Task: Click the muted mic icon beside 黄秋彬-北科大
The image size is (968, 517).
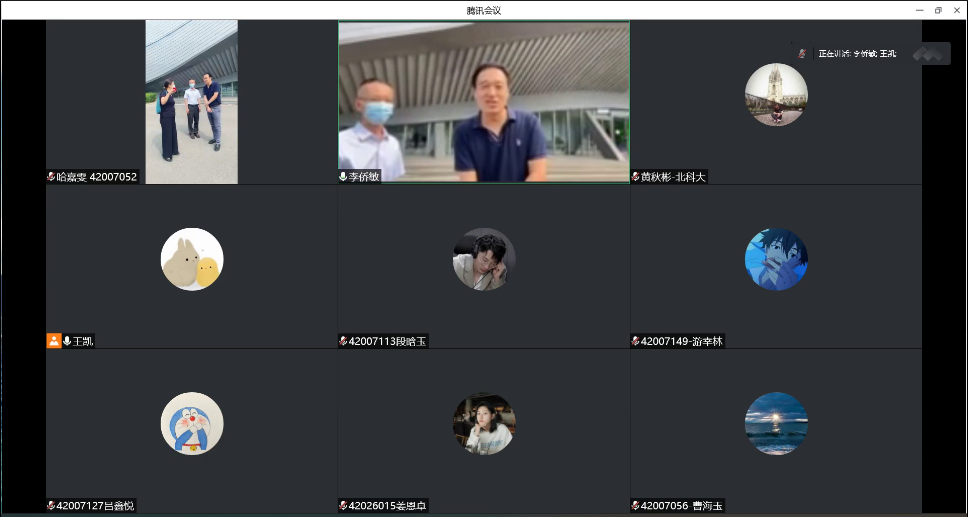Action: pos(635,177)
